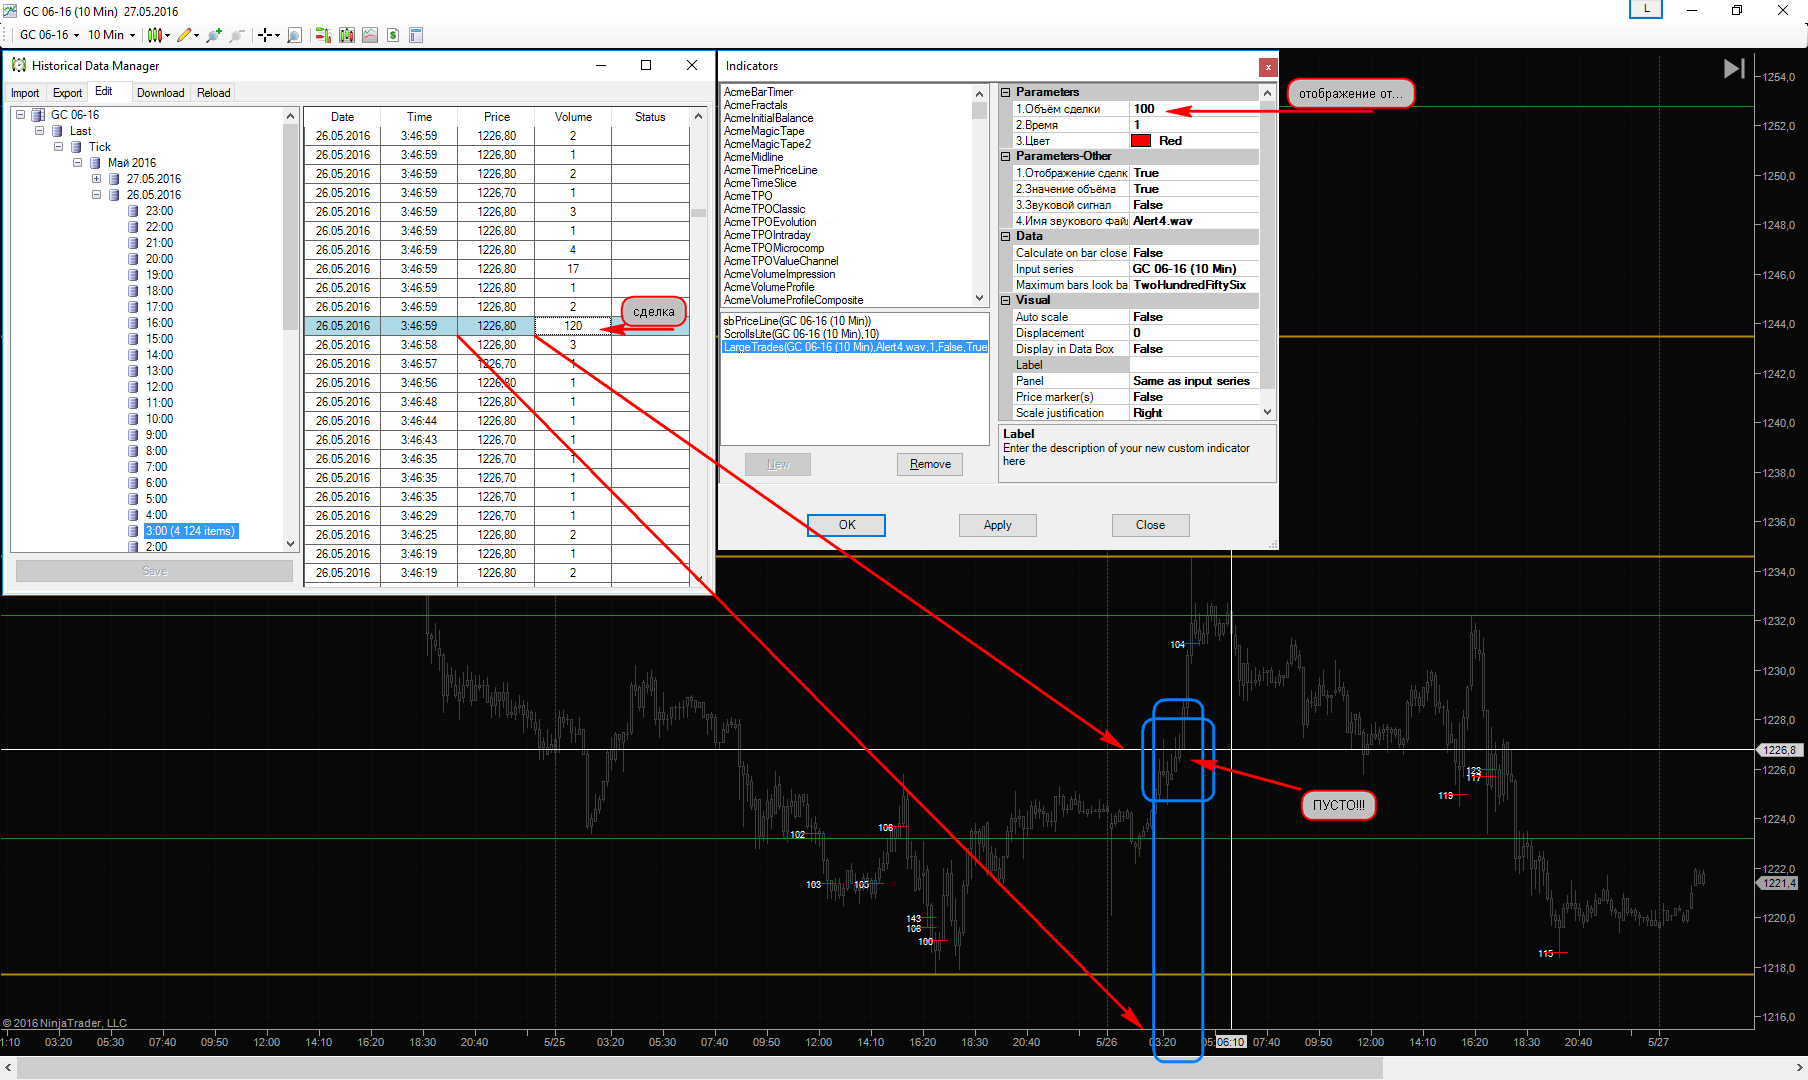The width and height of the screenshot is (1808, 1080).
Task: Expand the 27.05.2016 tree node
Action: pyautogui.click(x=97, y=179)
